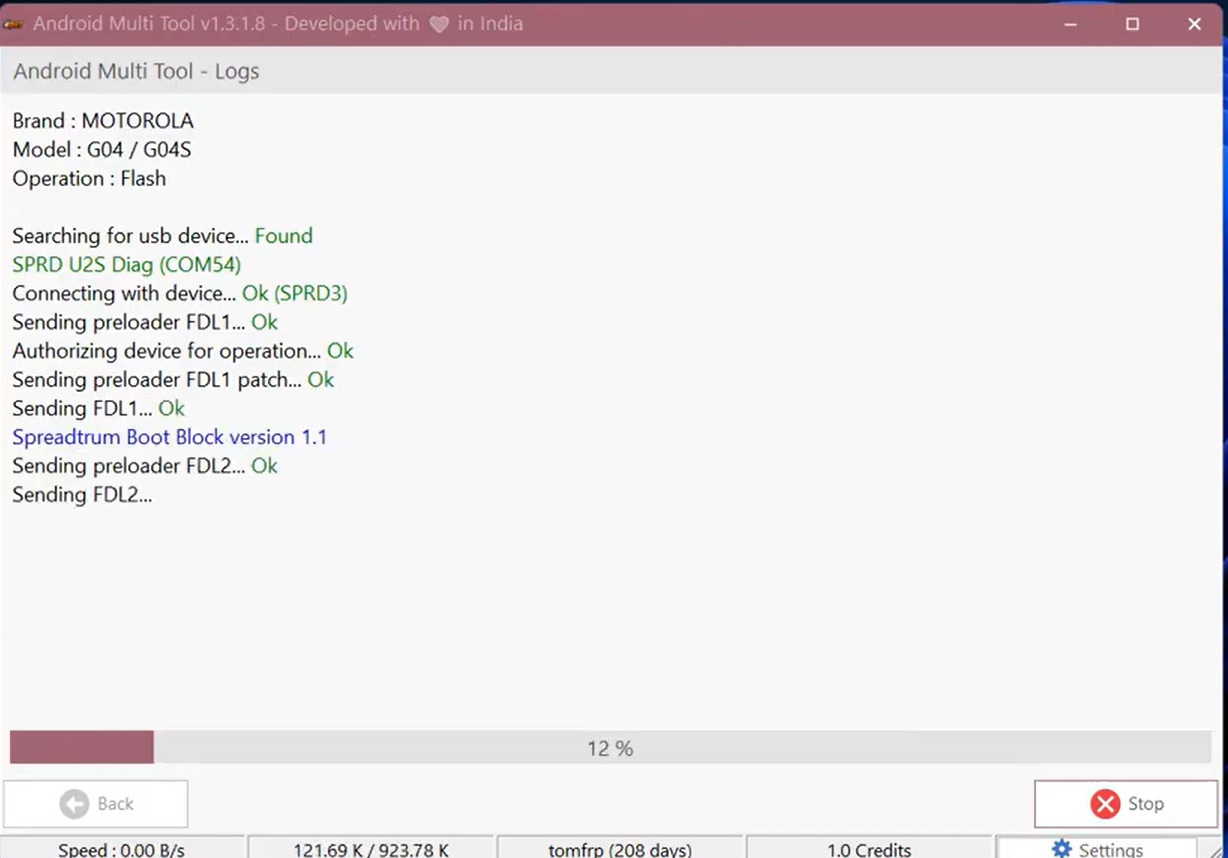Click the Android Multi Tool app icon in title bar
This screenshot has width=1228, height=858.
[x=13, y=24]
